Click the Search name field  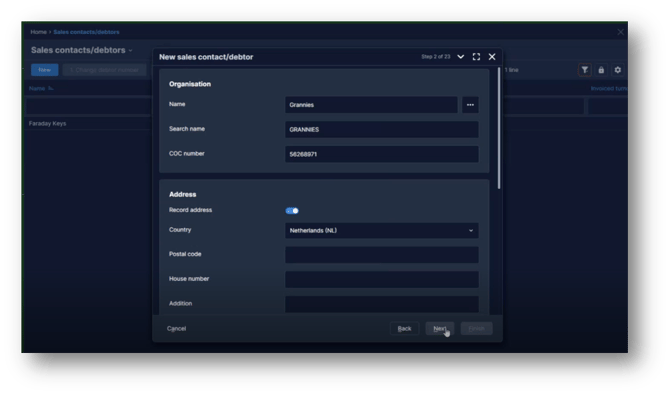coord(382,130)
